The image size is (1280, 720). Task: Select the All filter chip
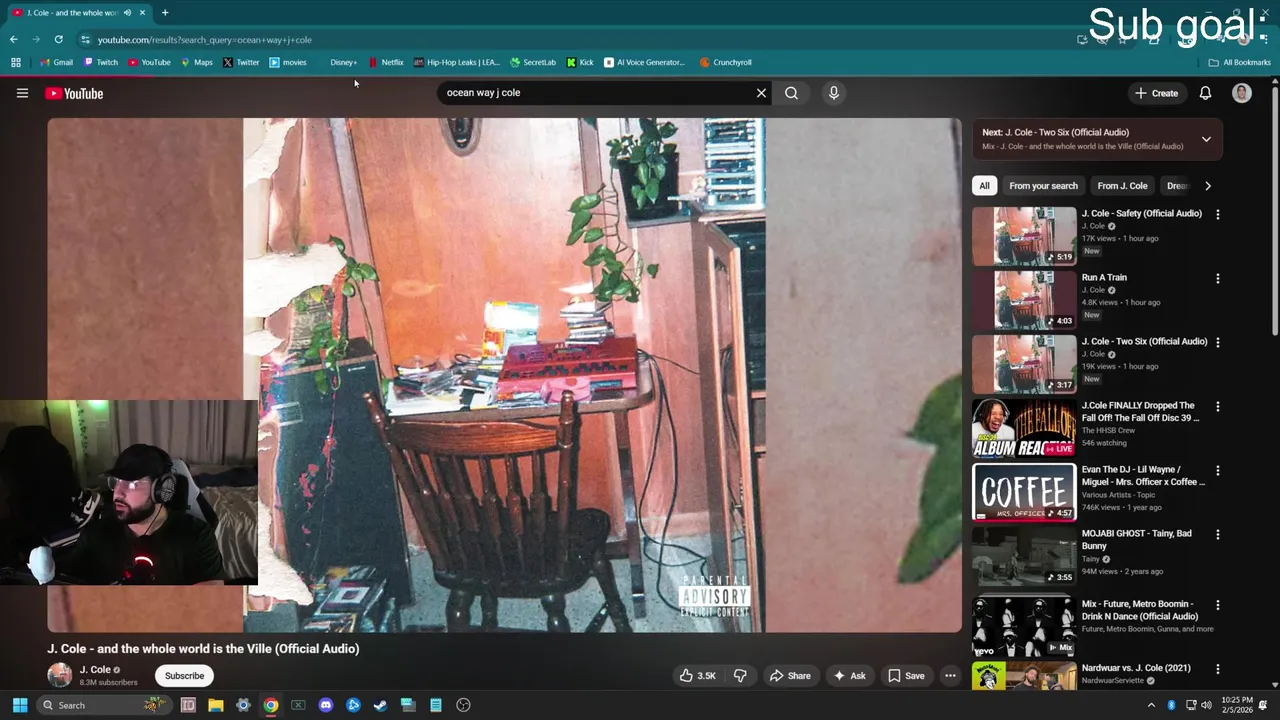point(984,186)
